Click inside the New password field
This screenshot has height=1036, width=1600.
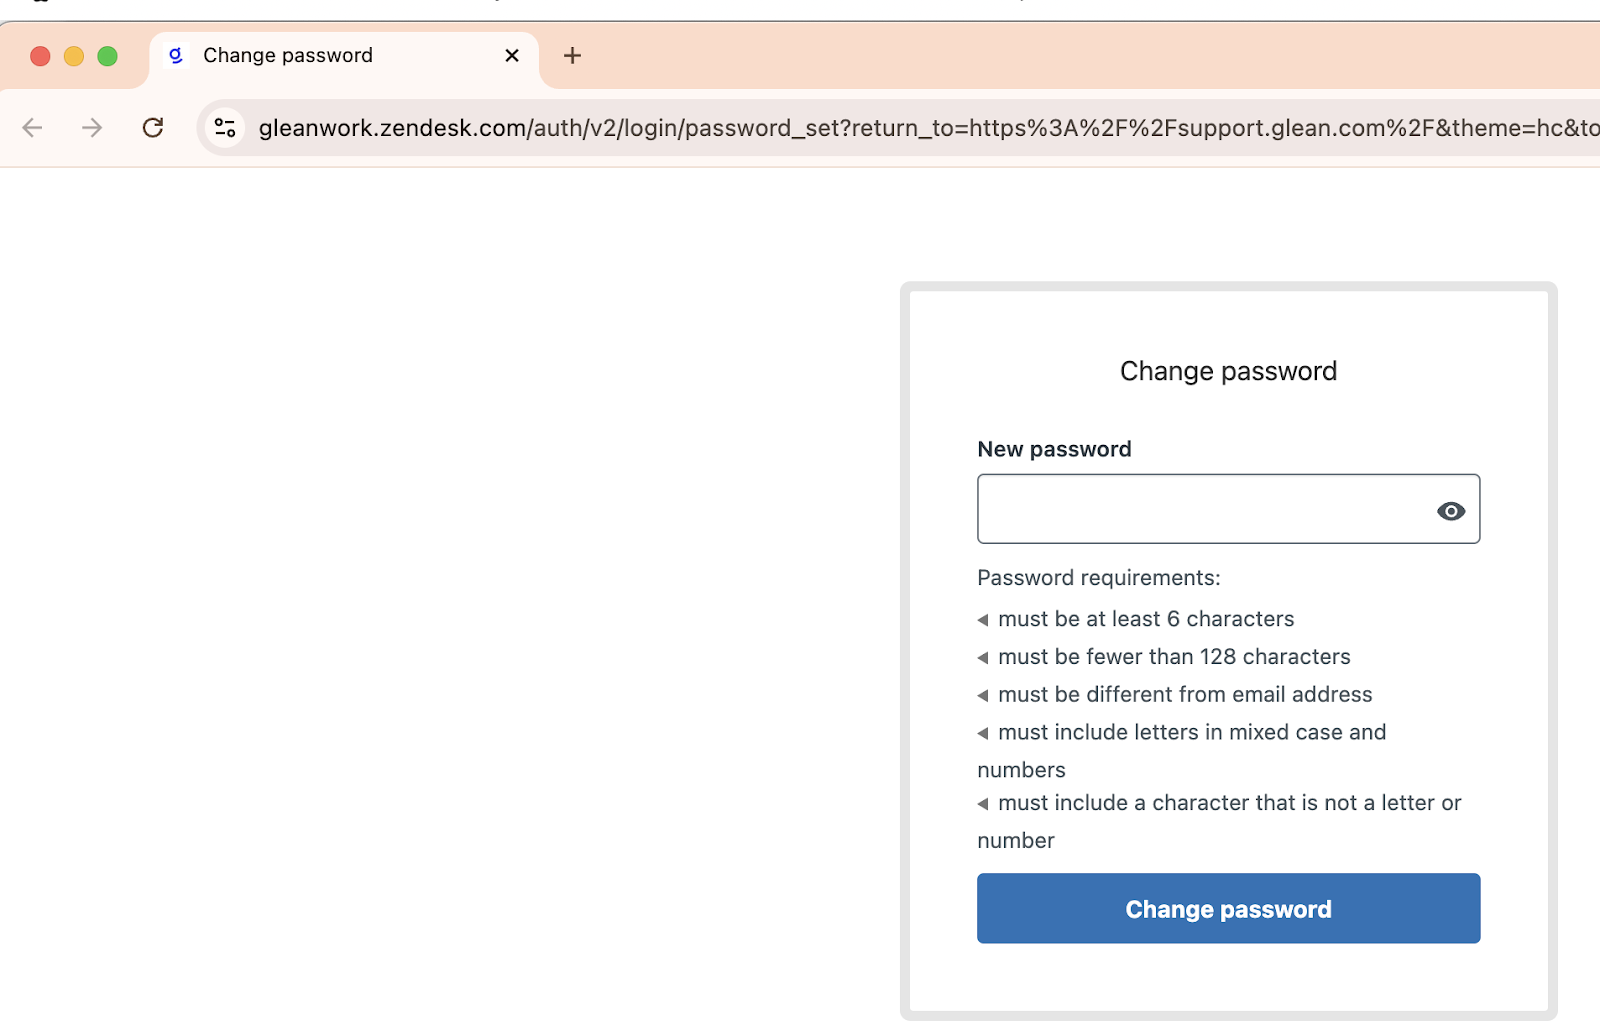[x=1180, y=509]
